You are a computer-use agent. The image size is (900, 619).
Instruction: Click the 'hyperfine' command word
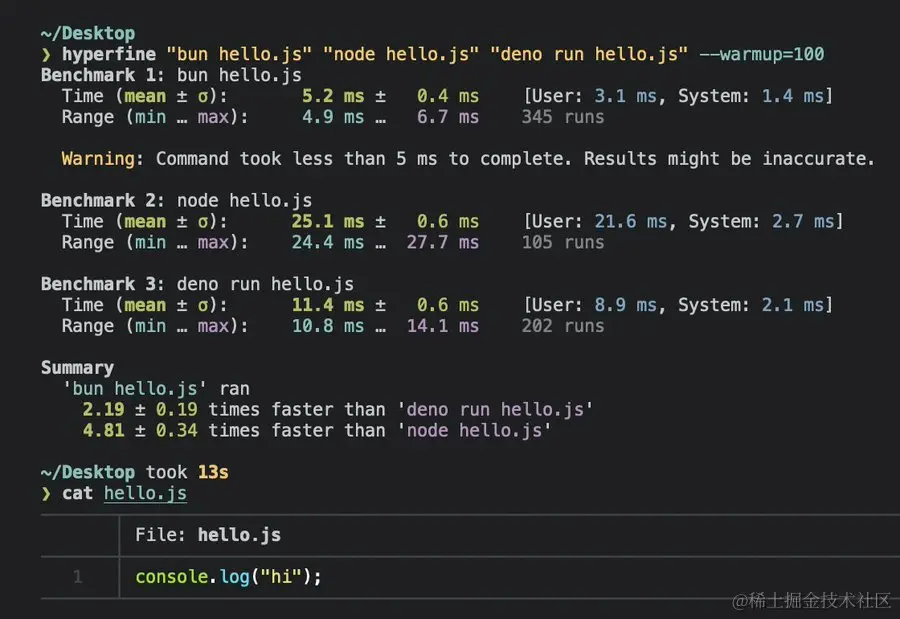(x=109, y=54)
